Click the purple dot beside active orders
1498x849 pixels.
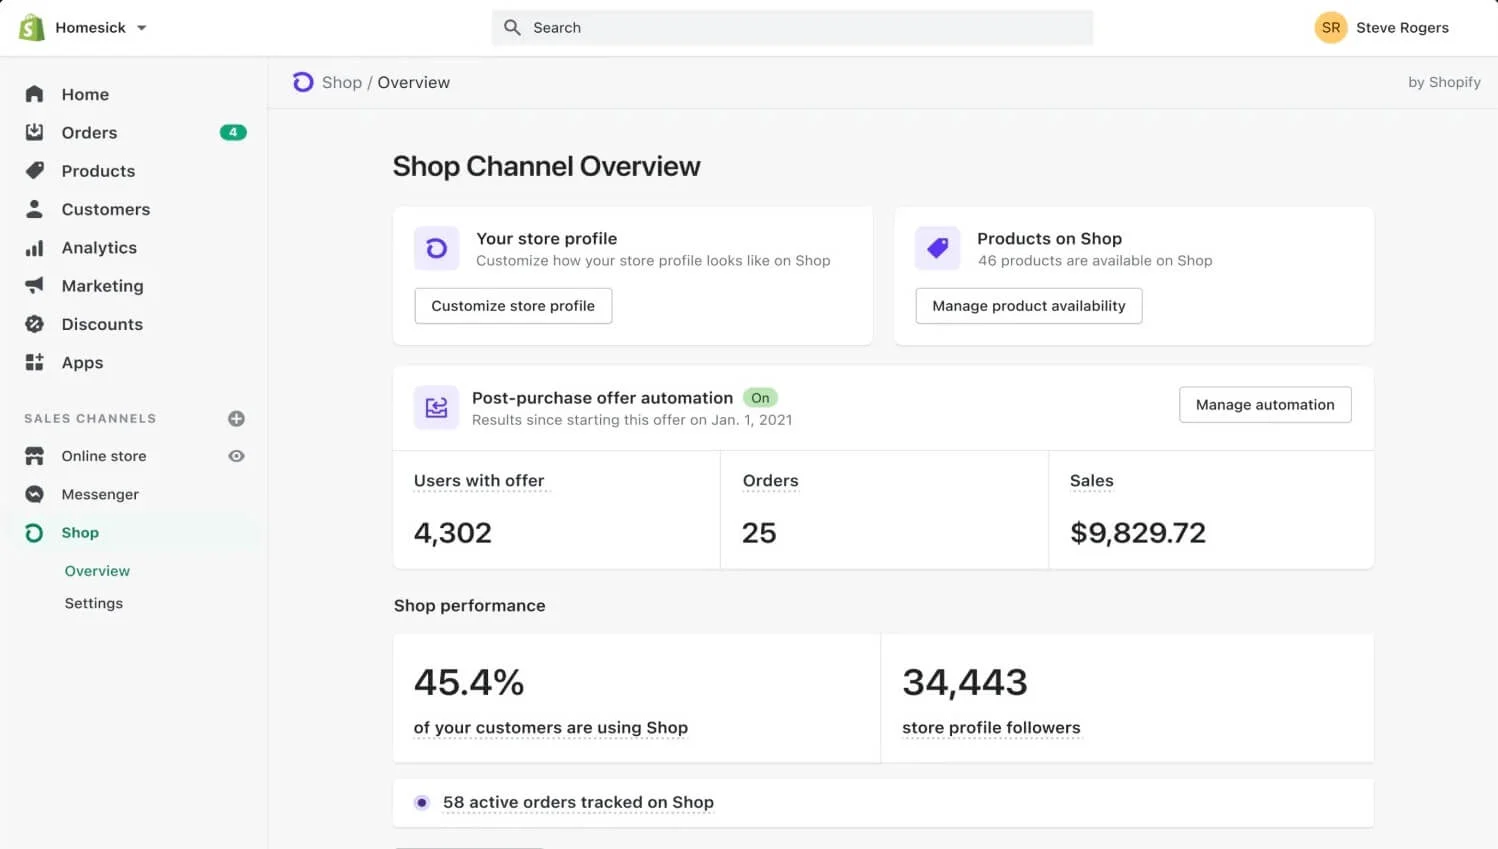422,802
